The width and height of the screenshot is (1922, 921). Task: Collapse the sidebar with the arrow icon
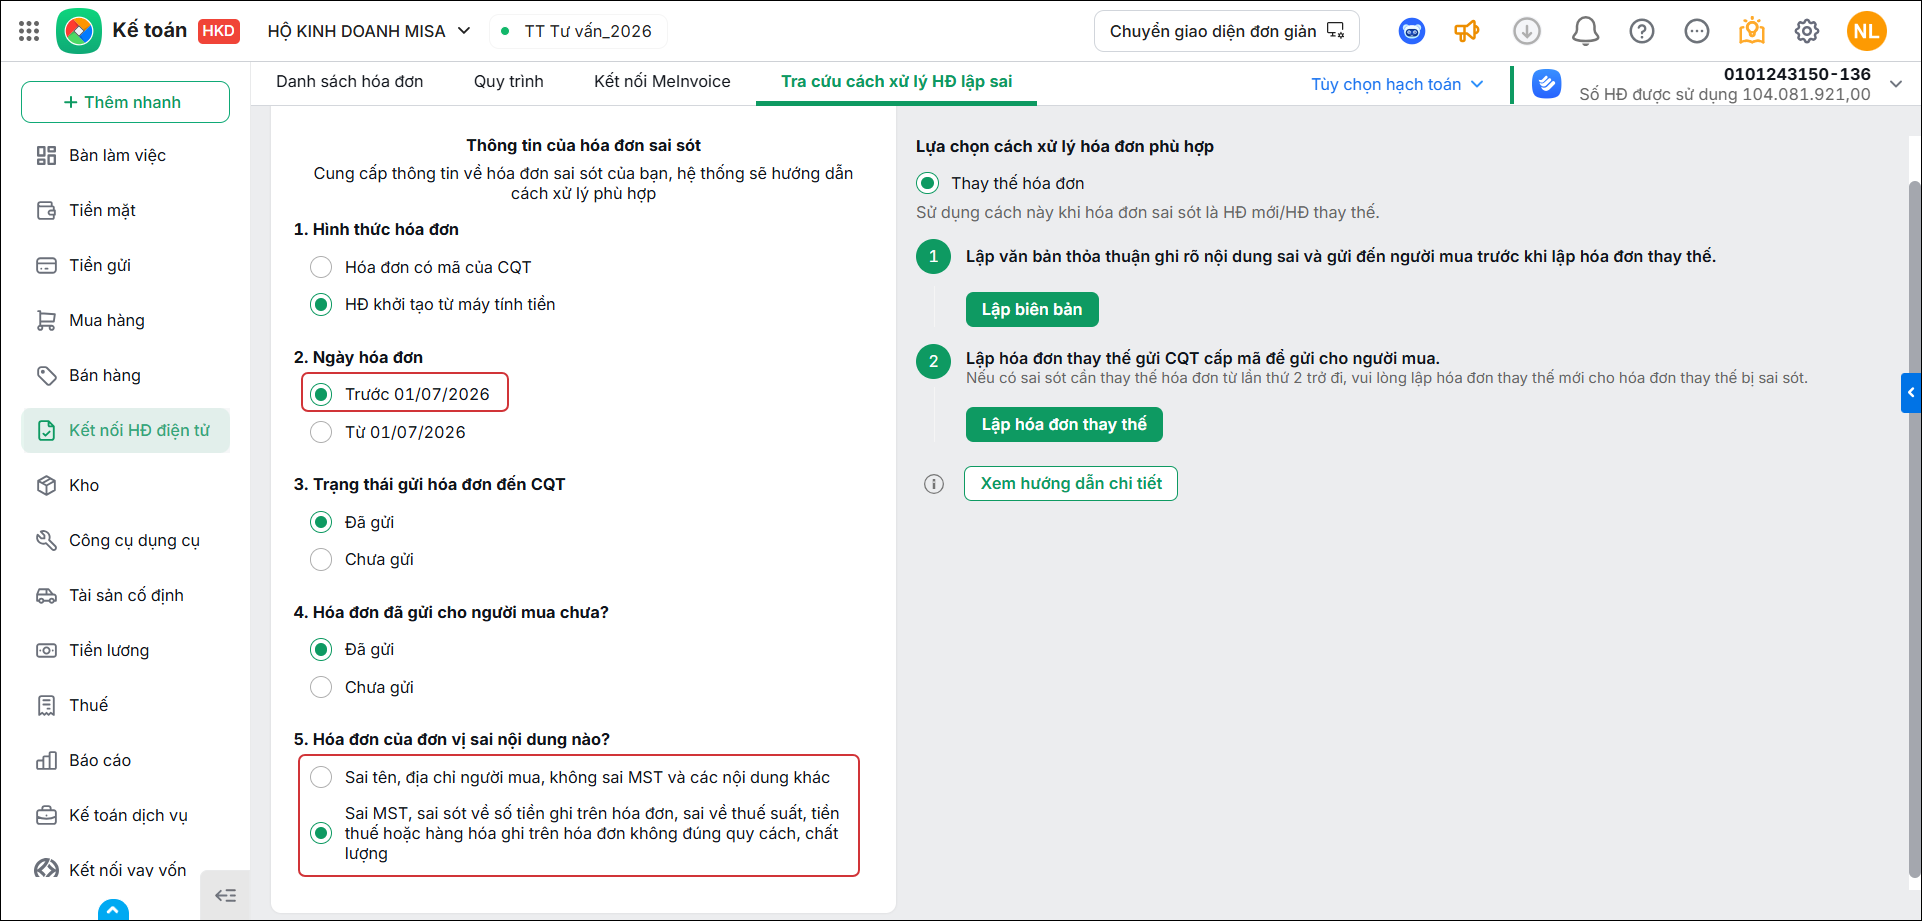[x=226, y=895]
